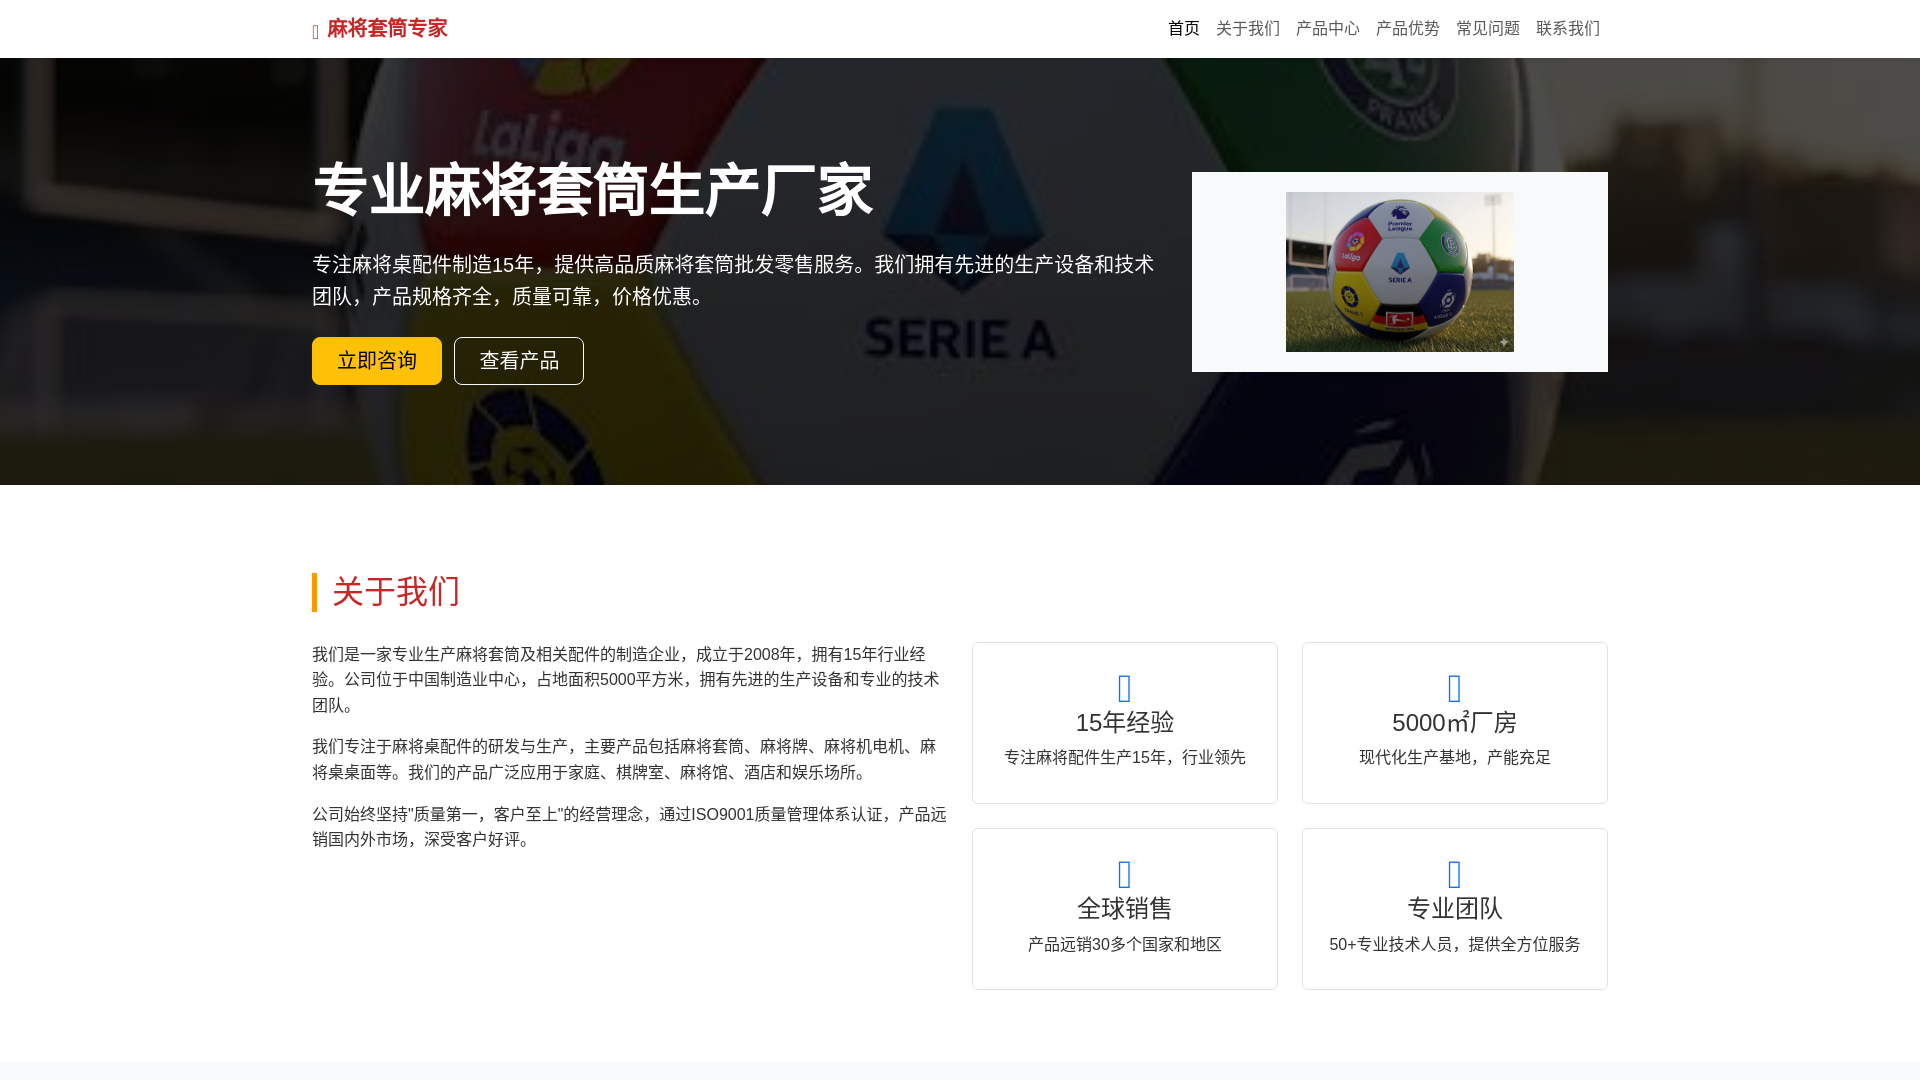Click the icon above 5000㎡厂房
The width and height of the screenshot is (1920, 1080).
coord(1455,688)
